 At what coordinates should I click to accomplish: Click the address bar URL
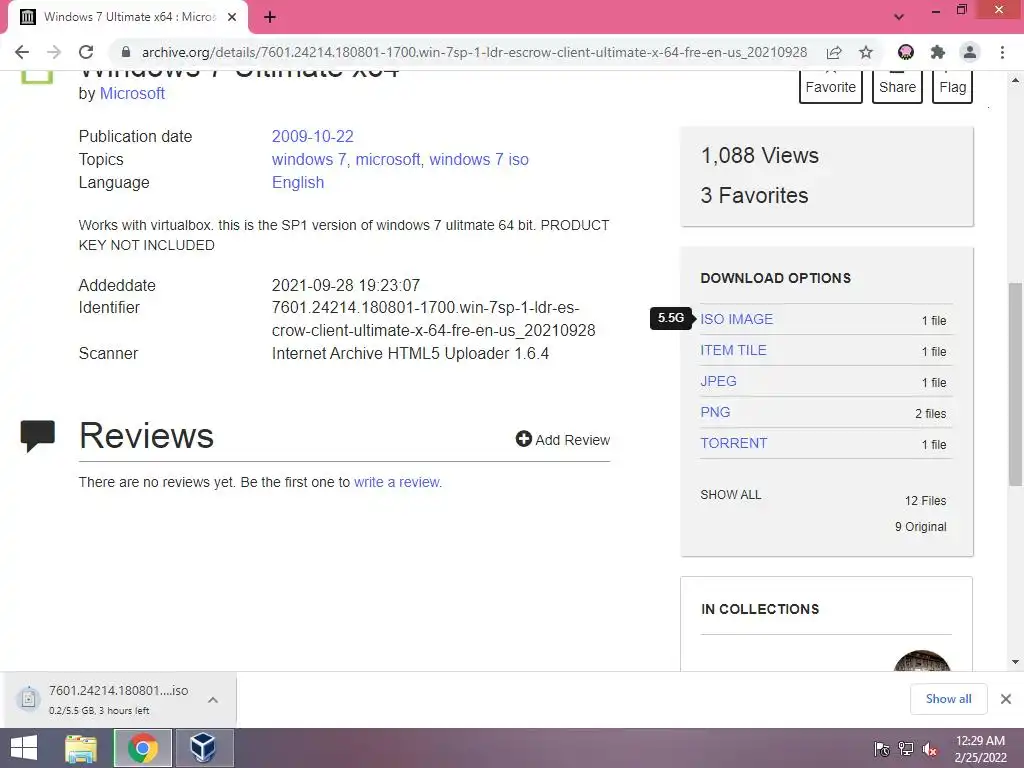click(474, 52)
